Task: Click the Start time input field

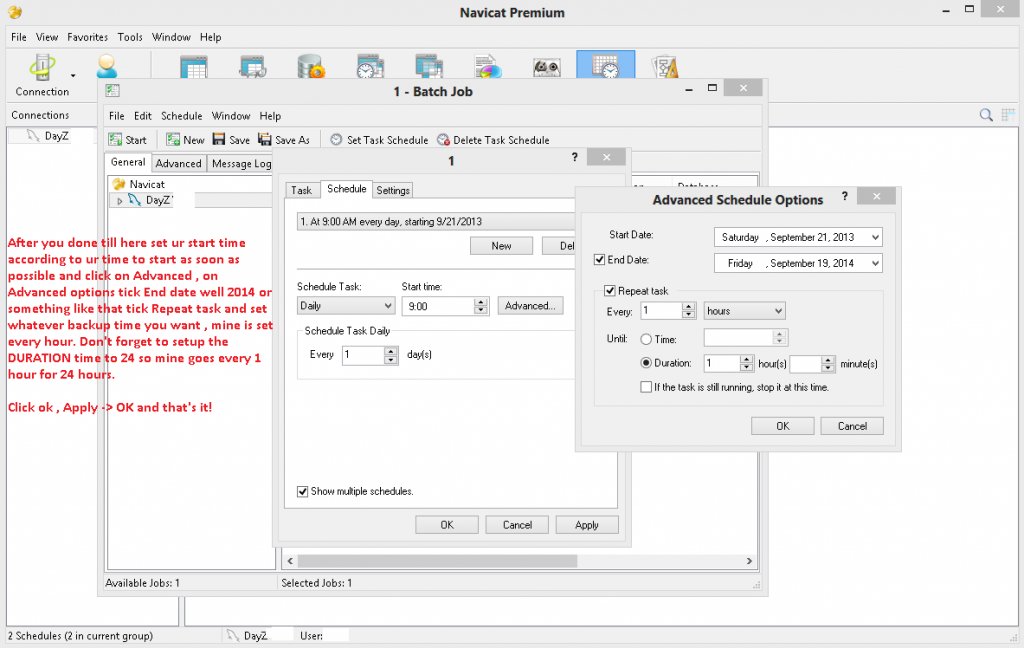Action: (436, 306)
